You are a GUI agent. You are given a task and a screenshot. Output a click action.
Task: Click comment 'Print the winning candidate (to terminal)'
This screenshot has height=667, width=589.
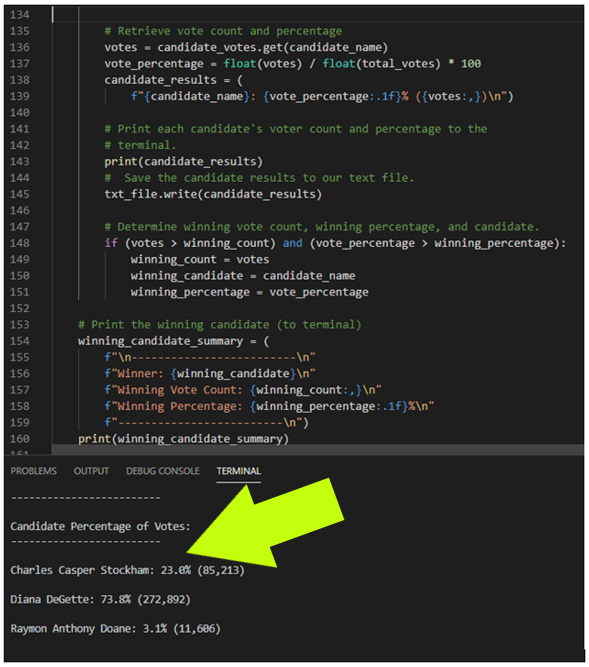pos(220,325)
